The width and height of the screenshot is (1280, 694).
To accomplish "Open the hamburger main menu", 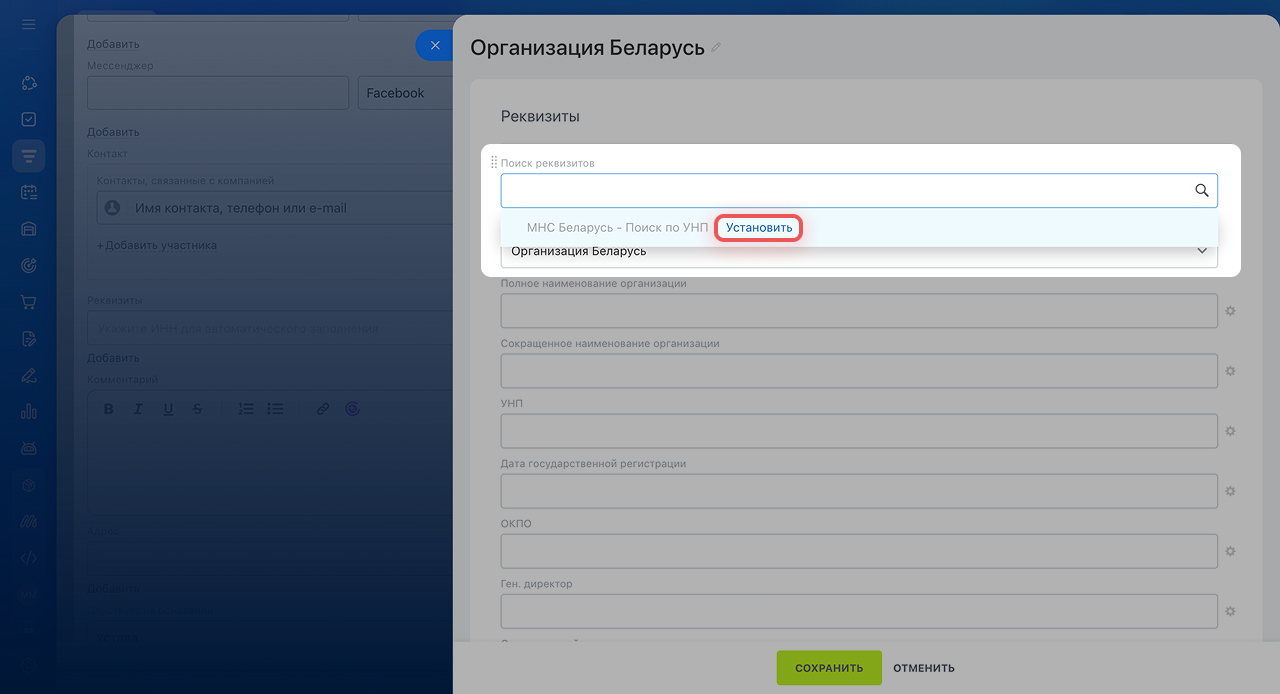I will 28,24.
